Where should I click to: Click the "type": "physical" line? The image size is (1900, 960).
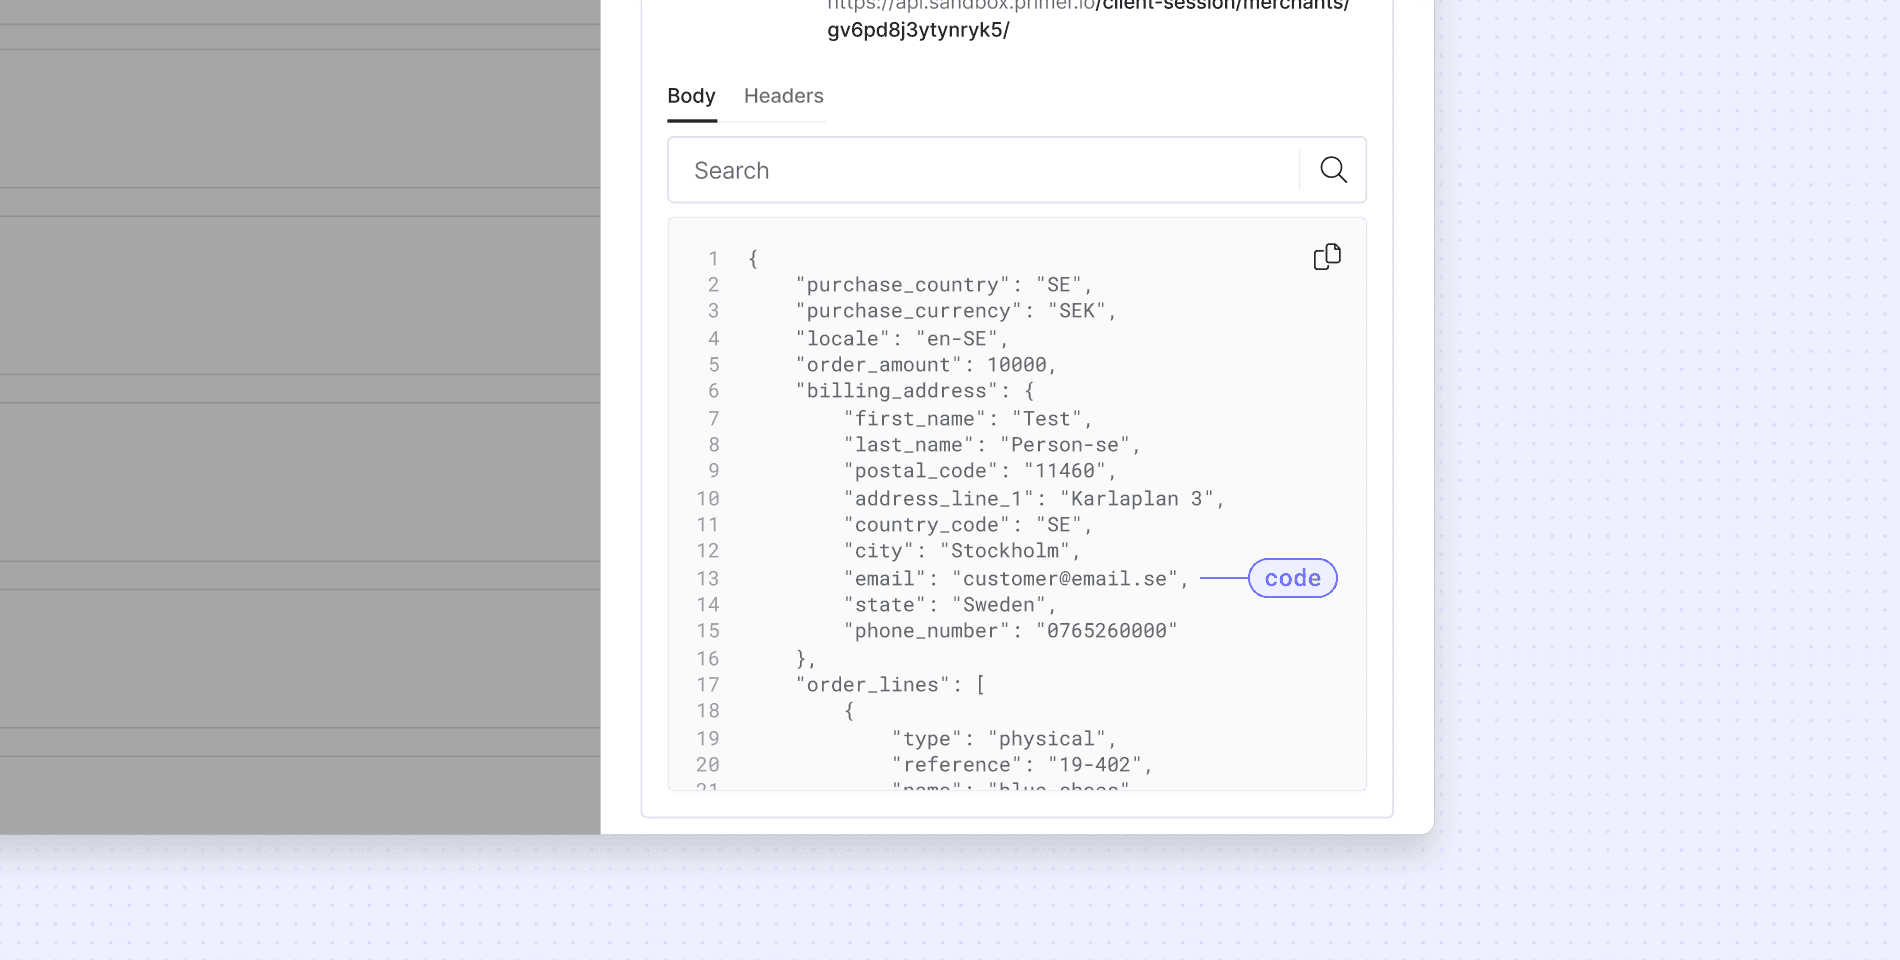pyautogui.click(x=1004, y=739)
